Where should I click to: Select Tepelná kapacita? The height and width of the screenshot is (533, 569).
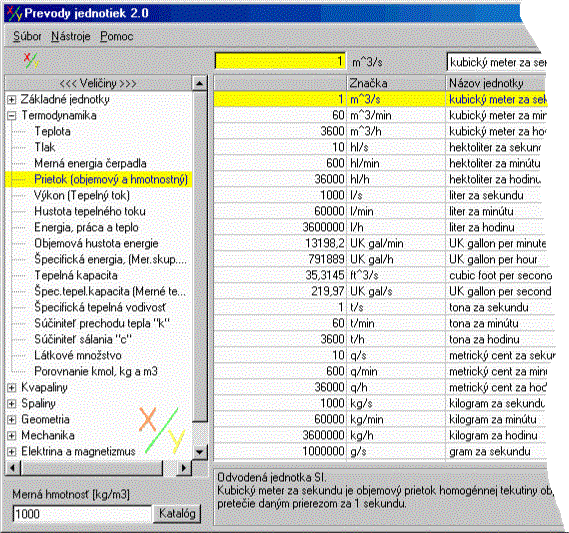(x=76, y=275)
